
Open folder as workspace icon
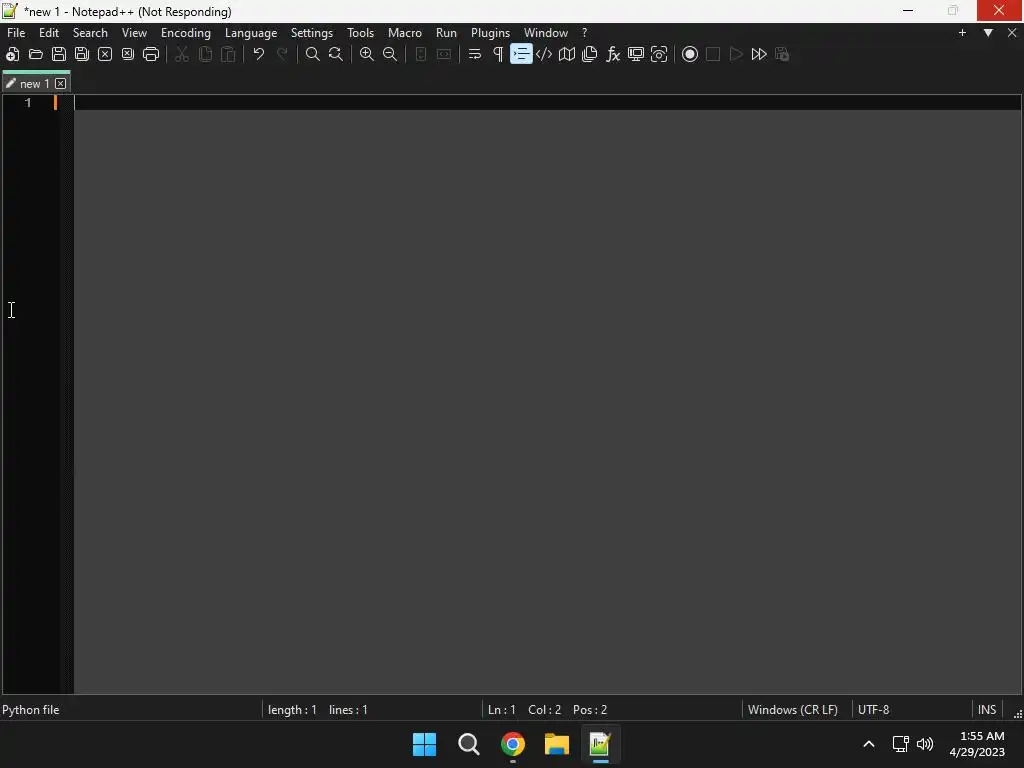click(636, 54)
